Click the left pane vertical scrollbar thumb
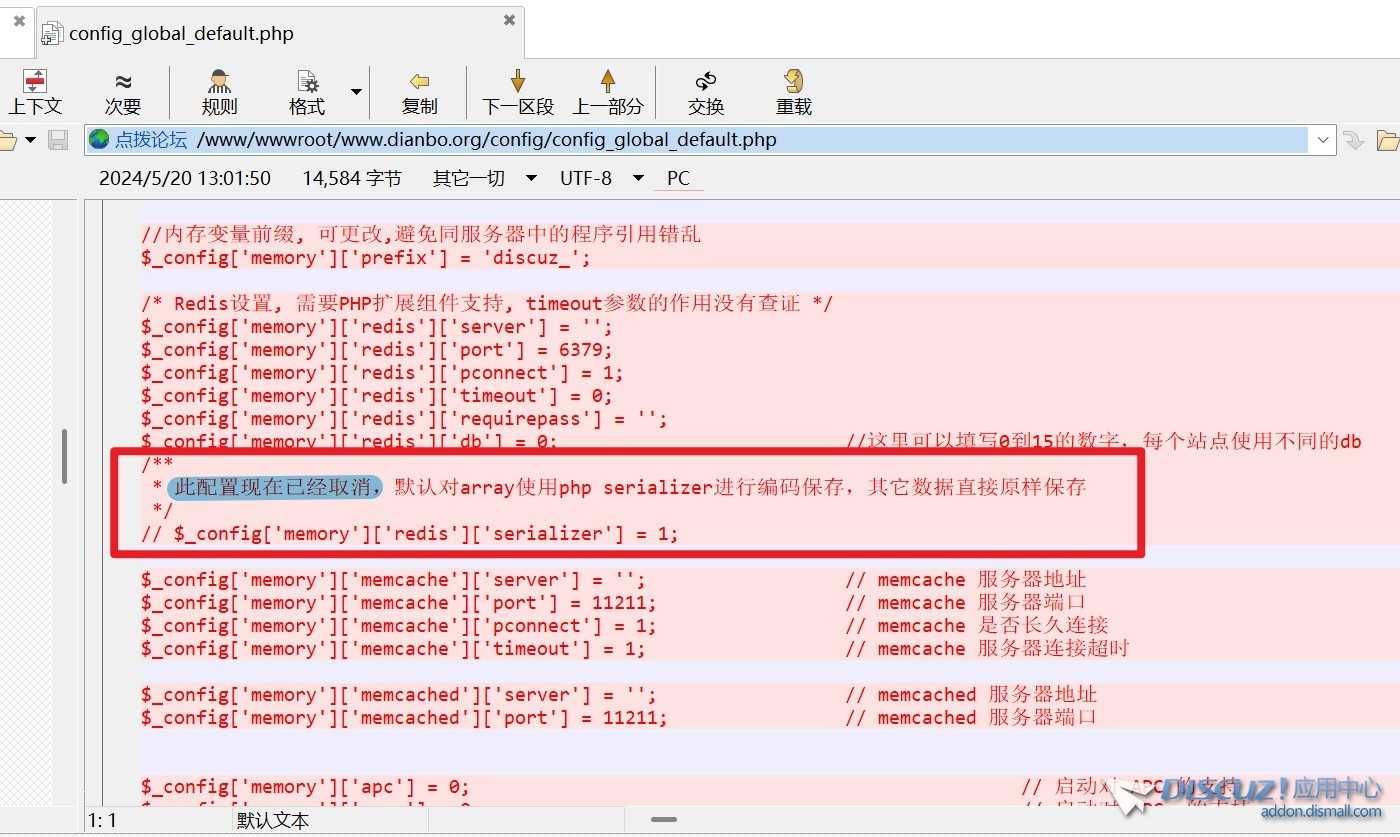Image resolution: width=1400 pixels, height=837 pixels. click(x=65, y=456)
